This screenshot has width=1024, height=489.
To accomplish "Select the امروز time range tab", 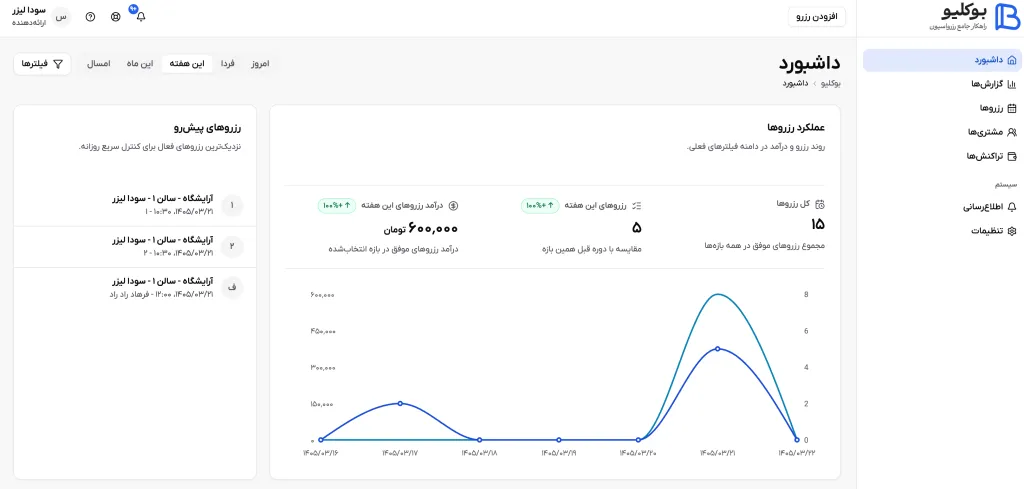I will click(261, 64).
